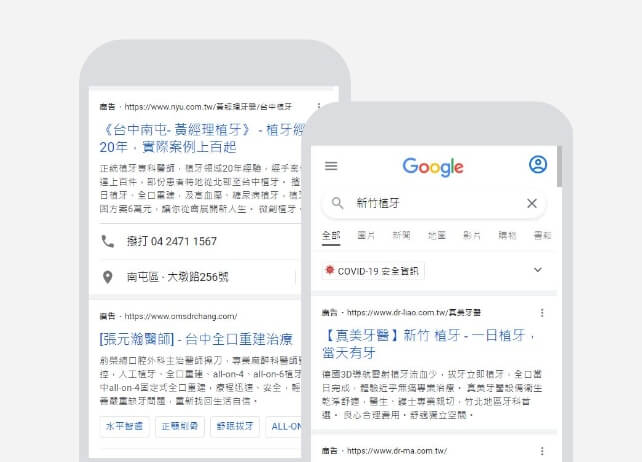This screenshot has width=642, height=462.
Task: Open the account profile icon
Action: (x=538, y=165)
